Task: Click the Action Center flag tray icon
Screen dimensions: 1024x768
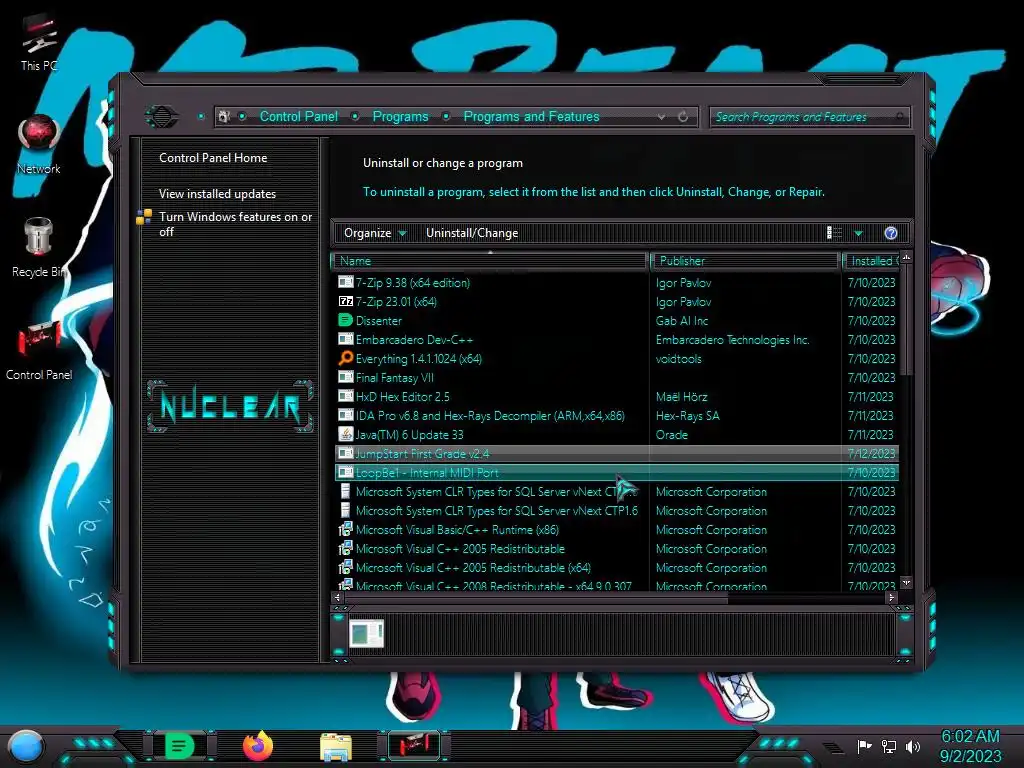Action: click(x=864, y=746)
